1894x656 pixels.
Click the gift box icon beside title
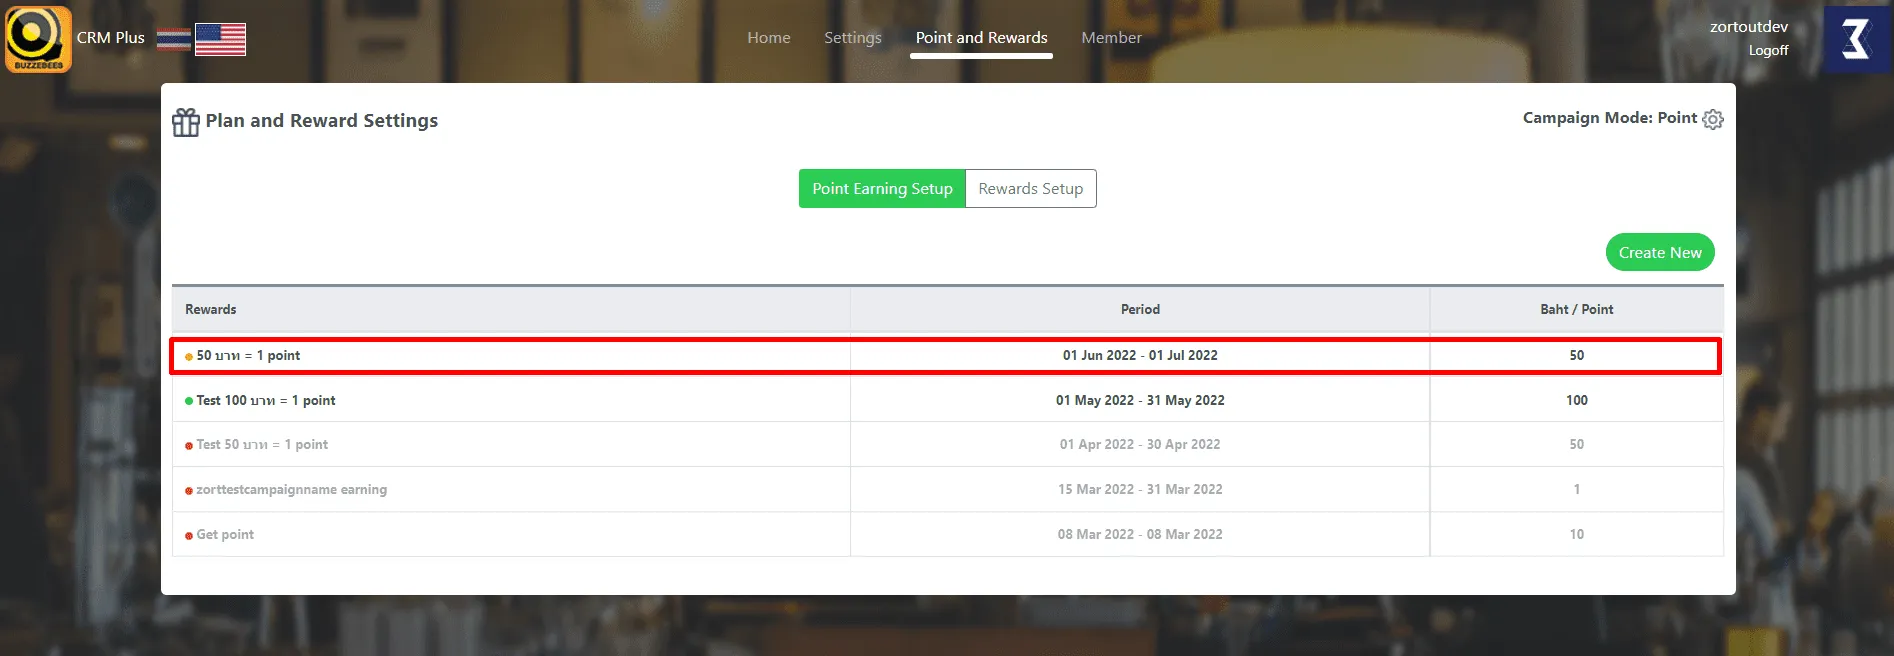[186, 122]
